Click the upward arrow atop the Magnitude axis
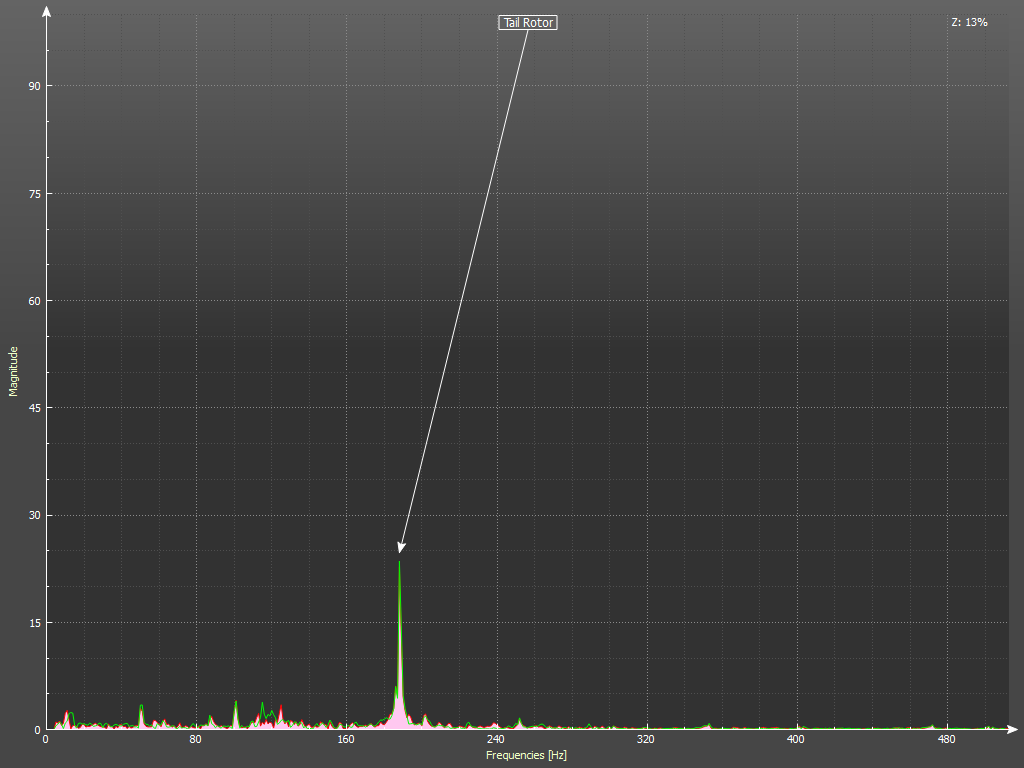 (47, 12)
